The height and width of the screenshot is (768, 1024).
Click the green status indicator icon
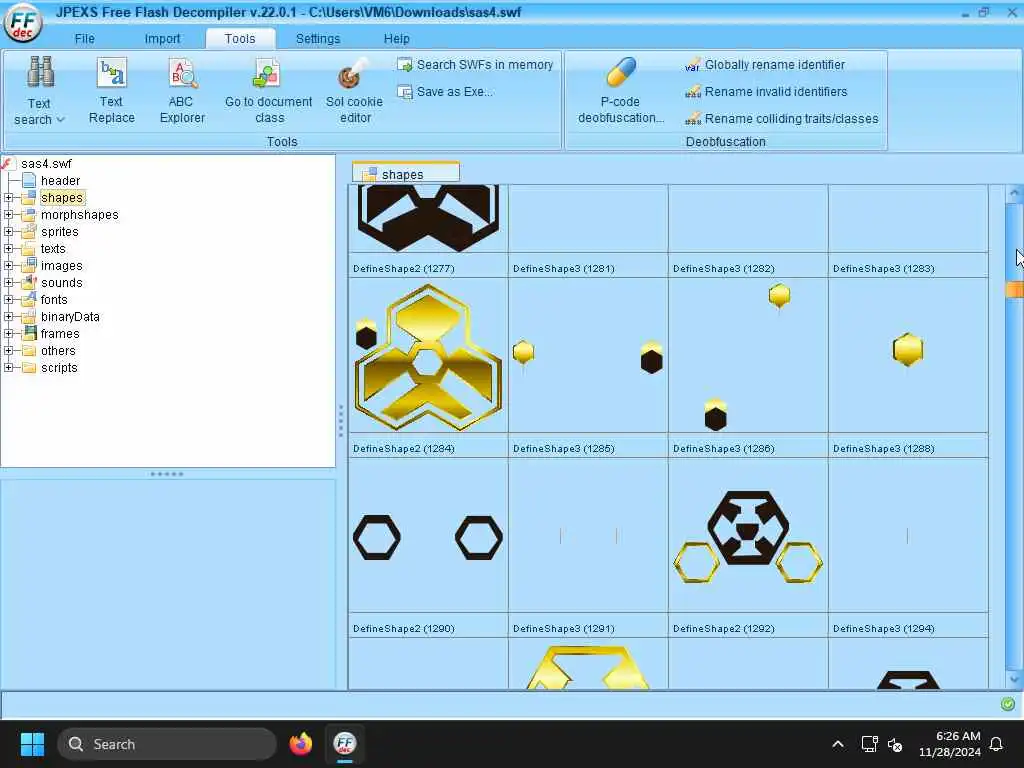[1008, 703]
